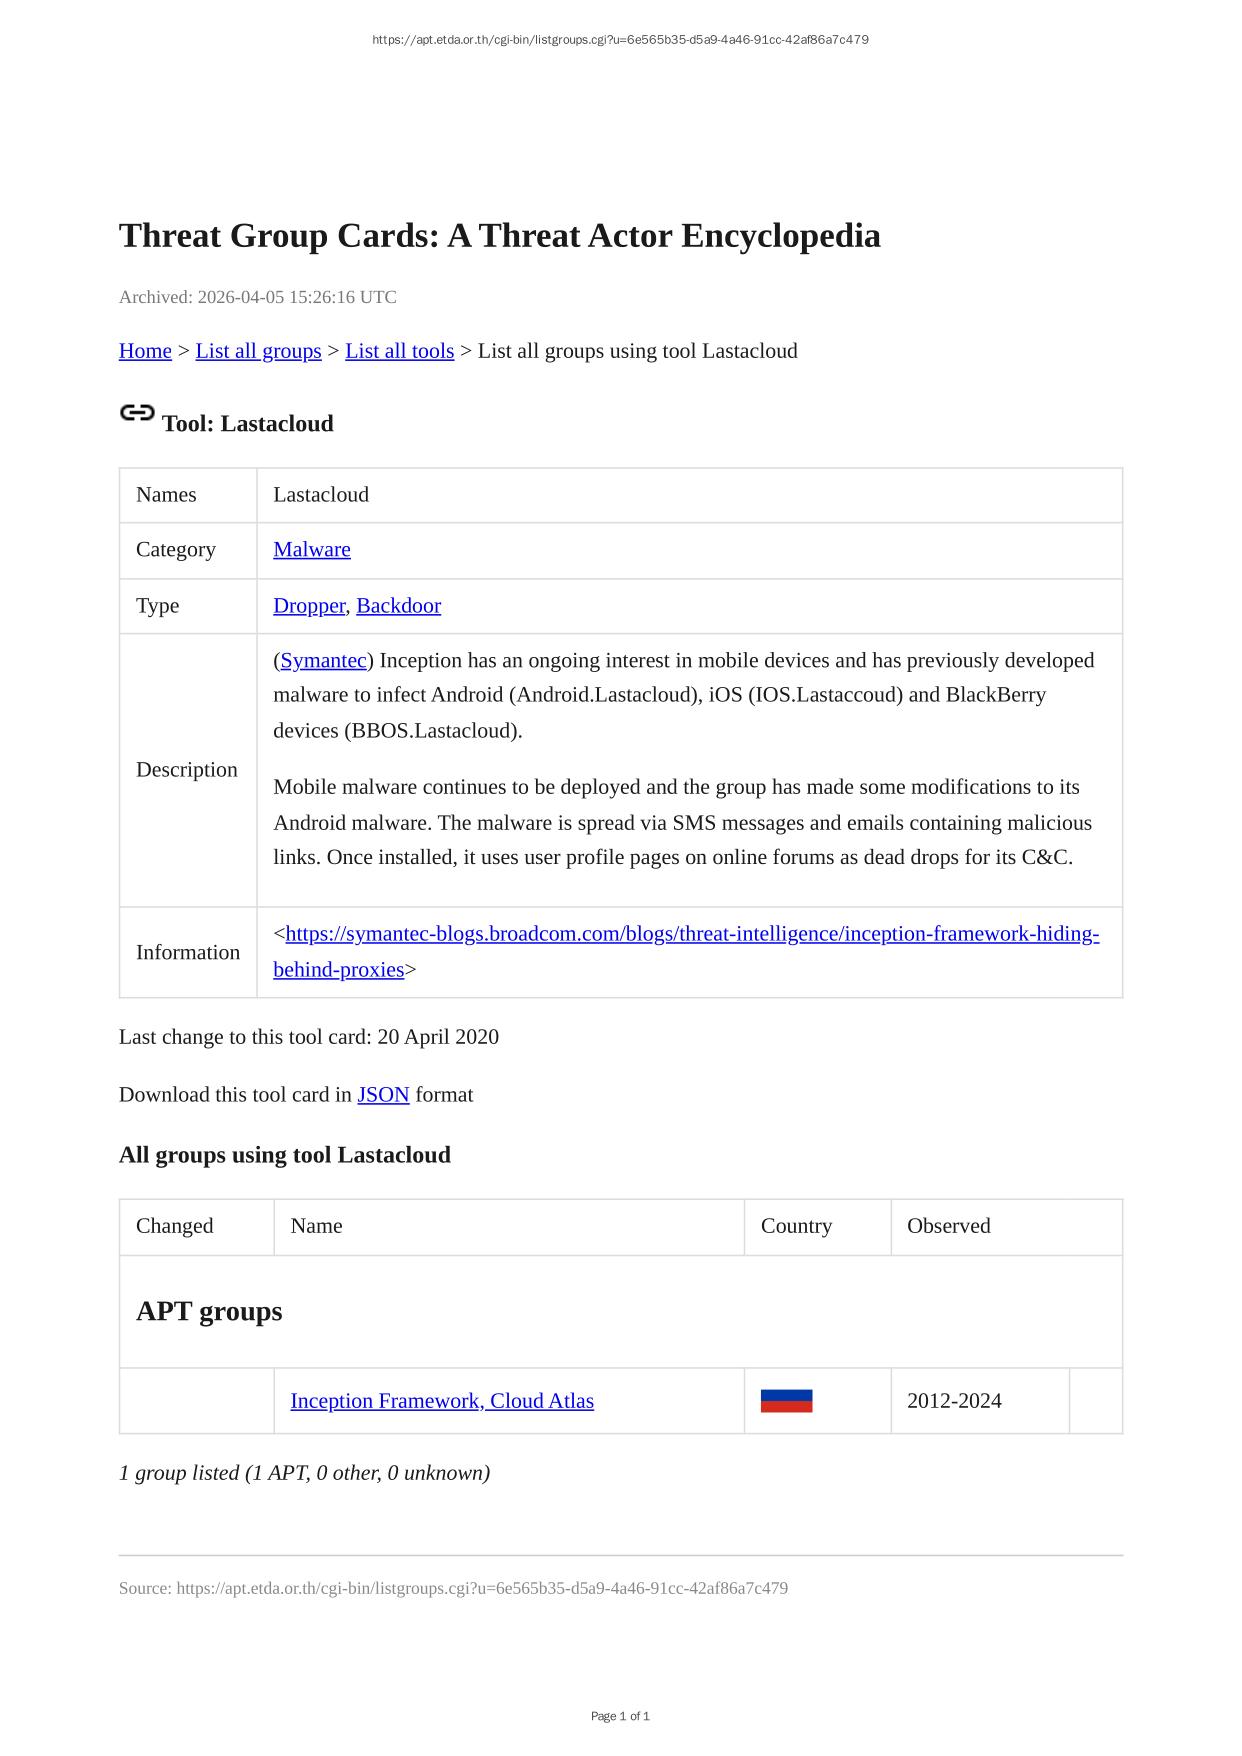1242x1756 pixels.
Task: Download the tool card via JSON link
Action: (383, 1094)
